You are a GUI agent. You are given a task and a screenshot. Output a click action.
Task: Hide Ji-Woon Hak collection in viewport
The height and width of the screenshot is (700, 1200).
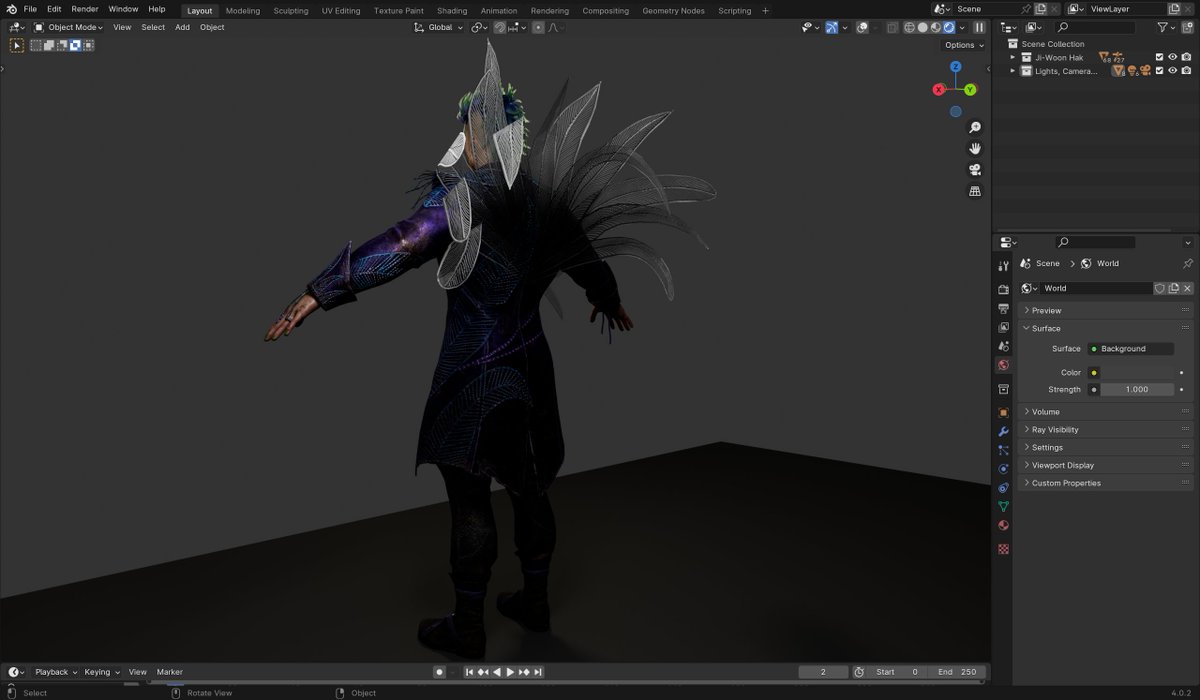(x=1173, y=57)
